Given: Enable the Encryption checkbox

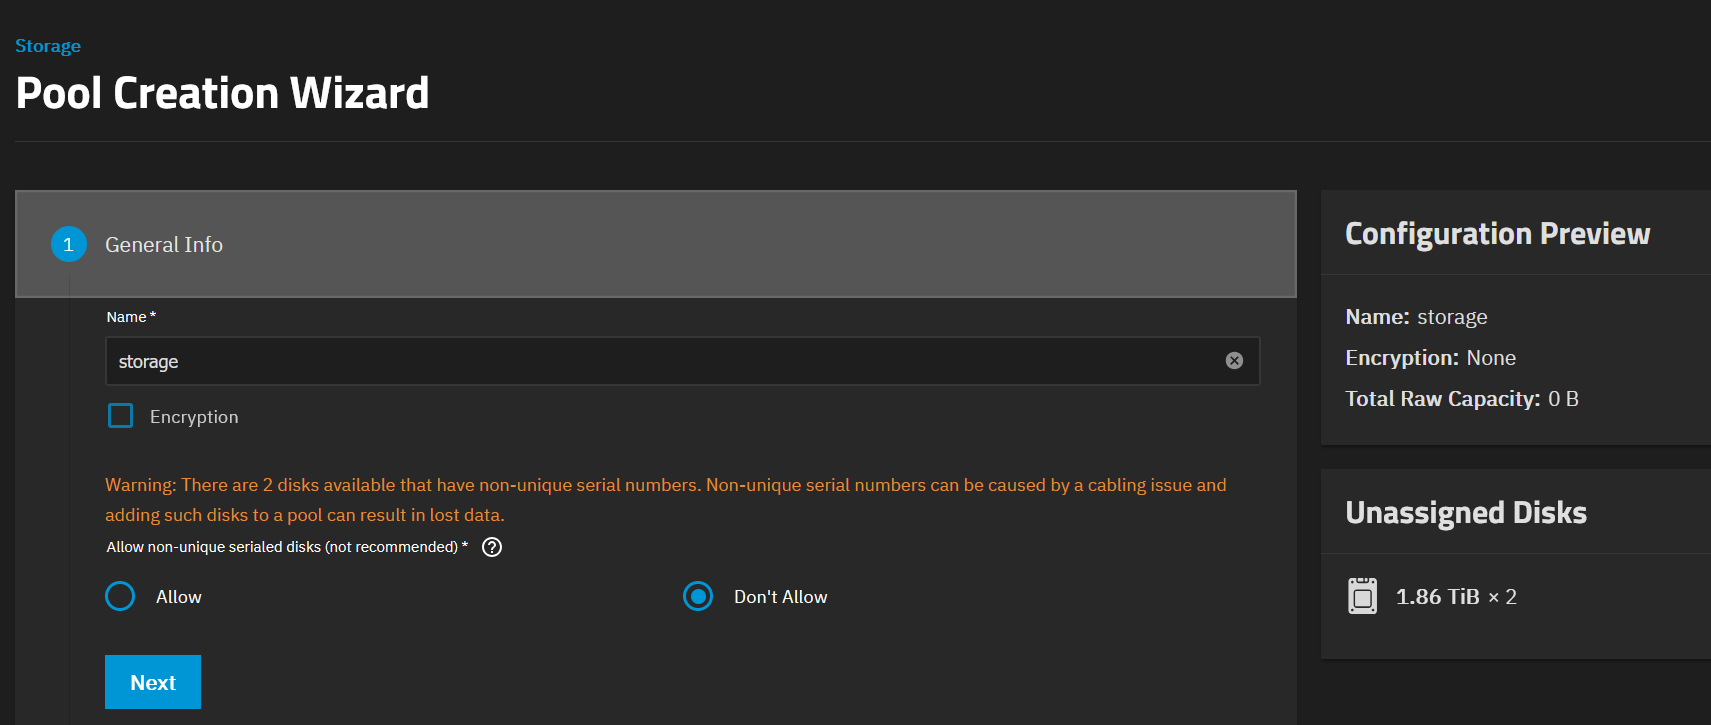Looking at the screenshot, I should click(x=121, y=416).
